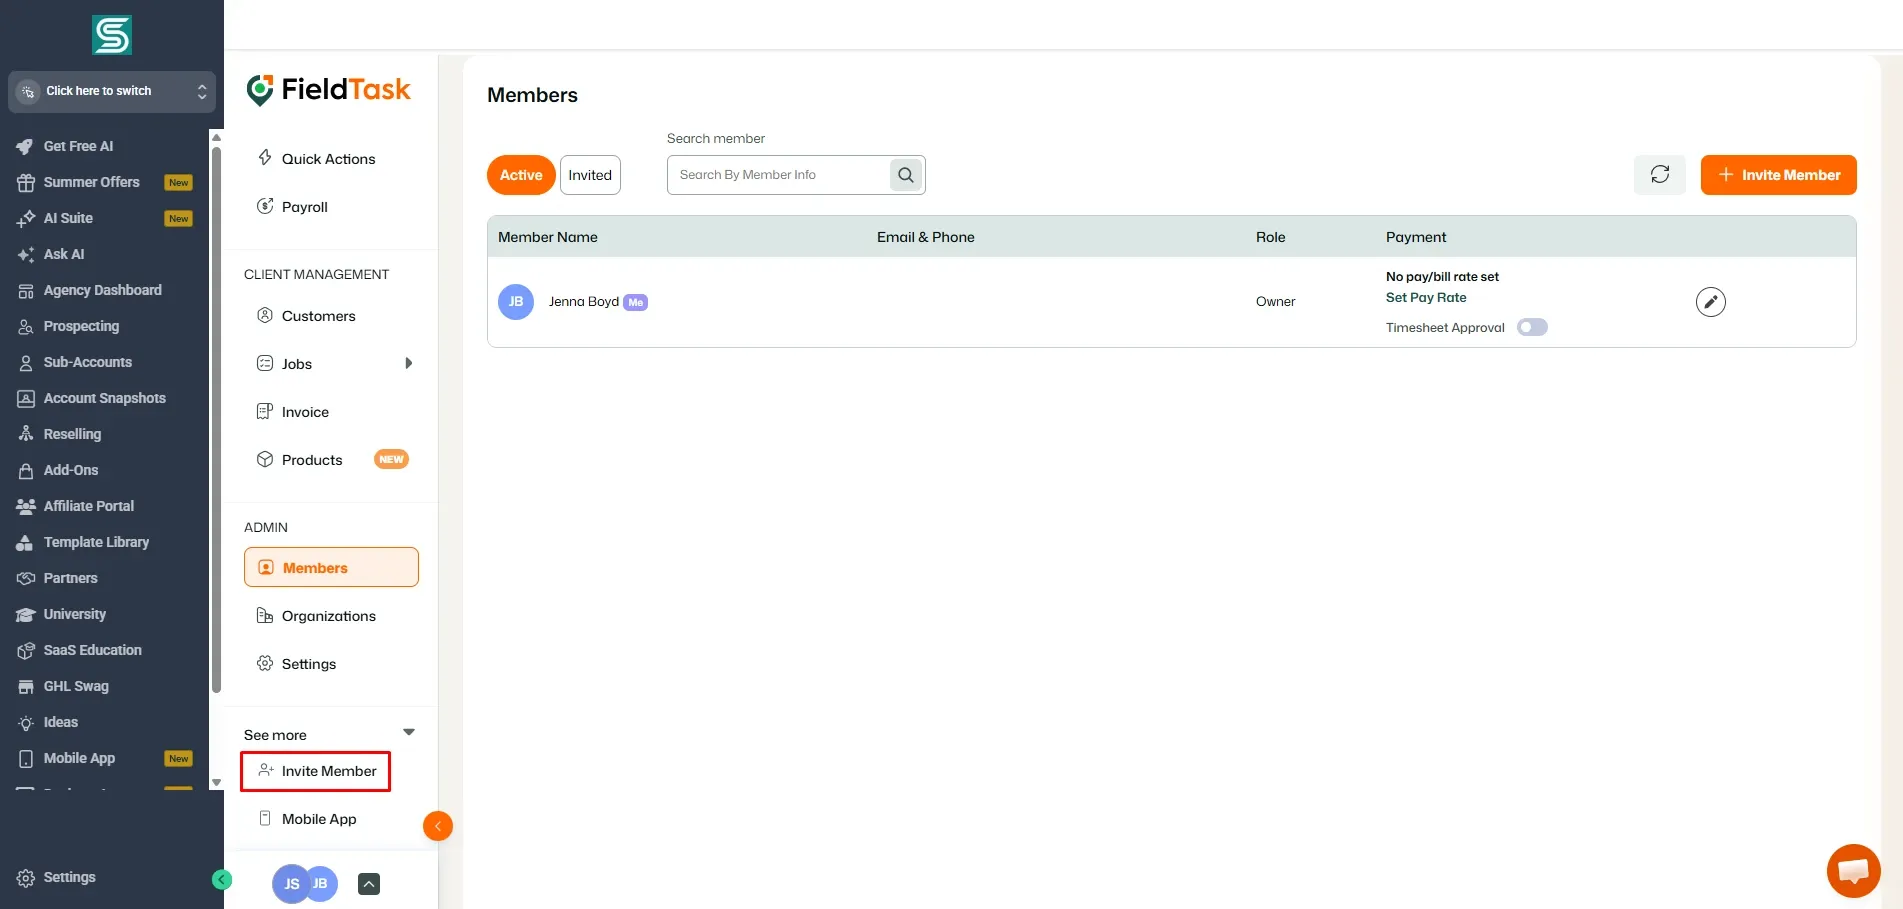This screenshot has width=1903, height=909.
Task: Click the Prospecting icon
Action: click(x=26, y=327)
